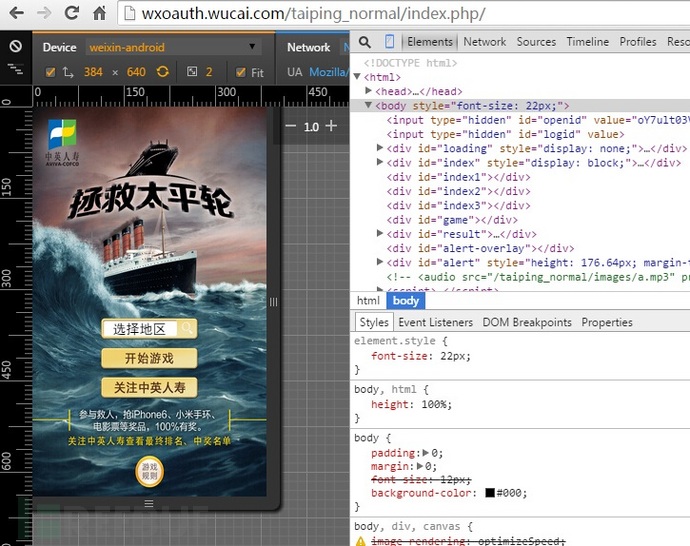The image size is (690, 546).
Task: Toggle device mode phone icon
Action: (389, 41)
